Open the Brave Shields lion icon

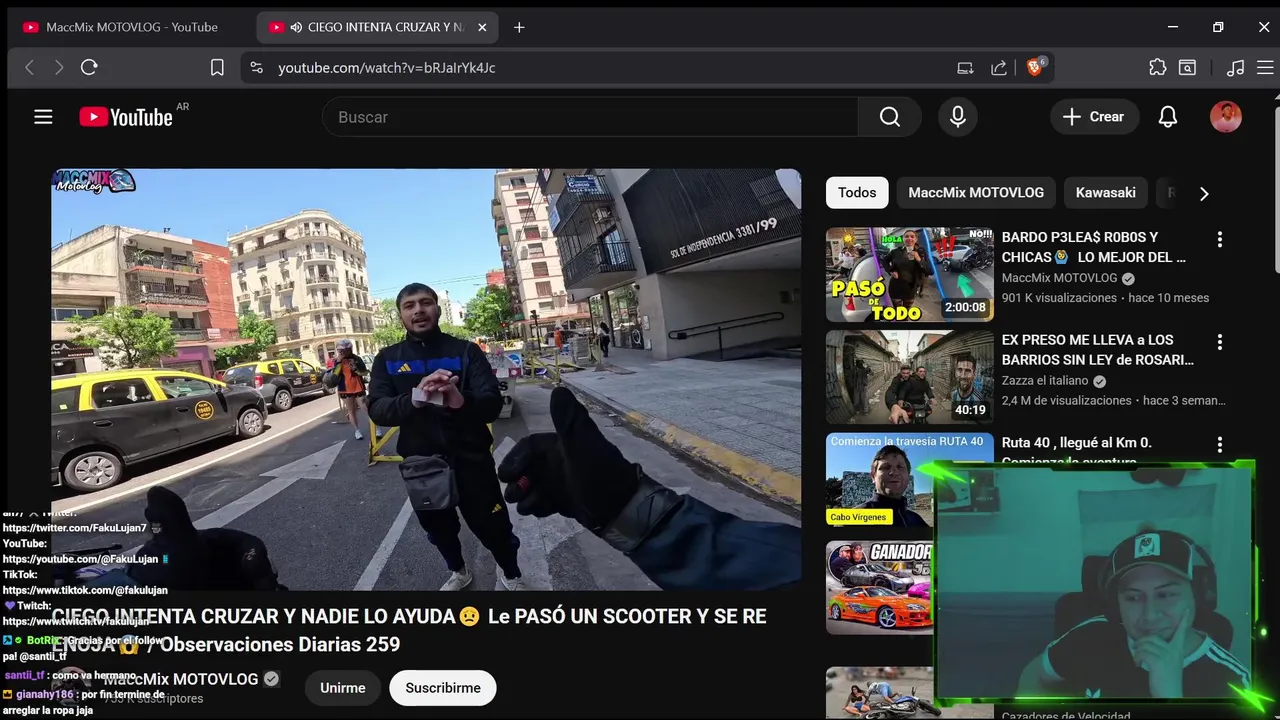point(1035,67)
